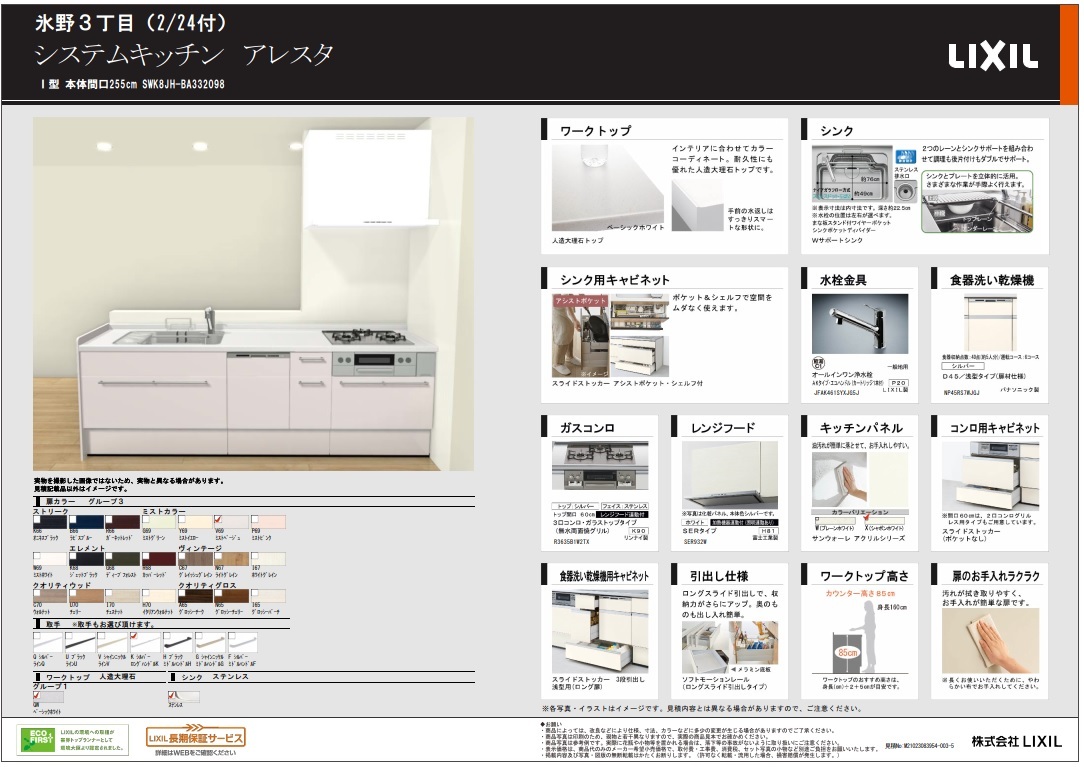
Task: Click the 氷野3丁目 title text
Action: coord(130,24)
